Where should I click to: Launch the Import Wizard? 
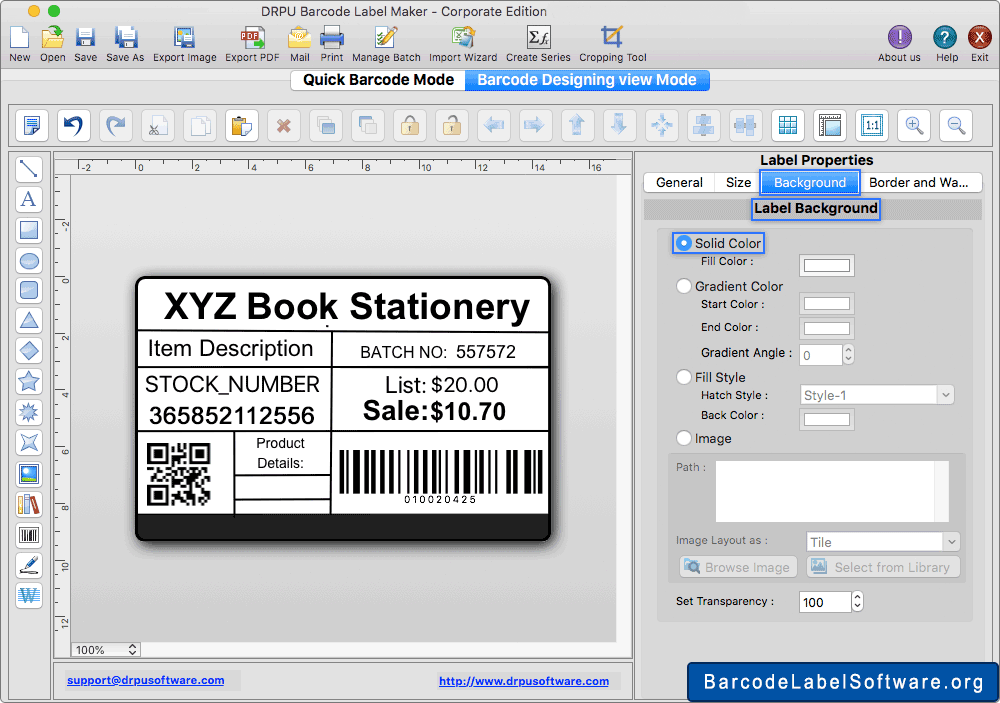point(463,38)
